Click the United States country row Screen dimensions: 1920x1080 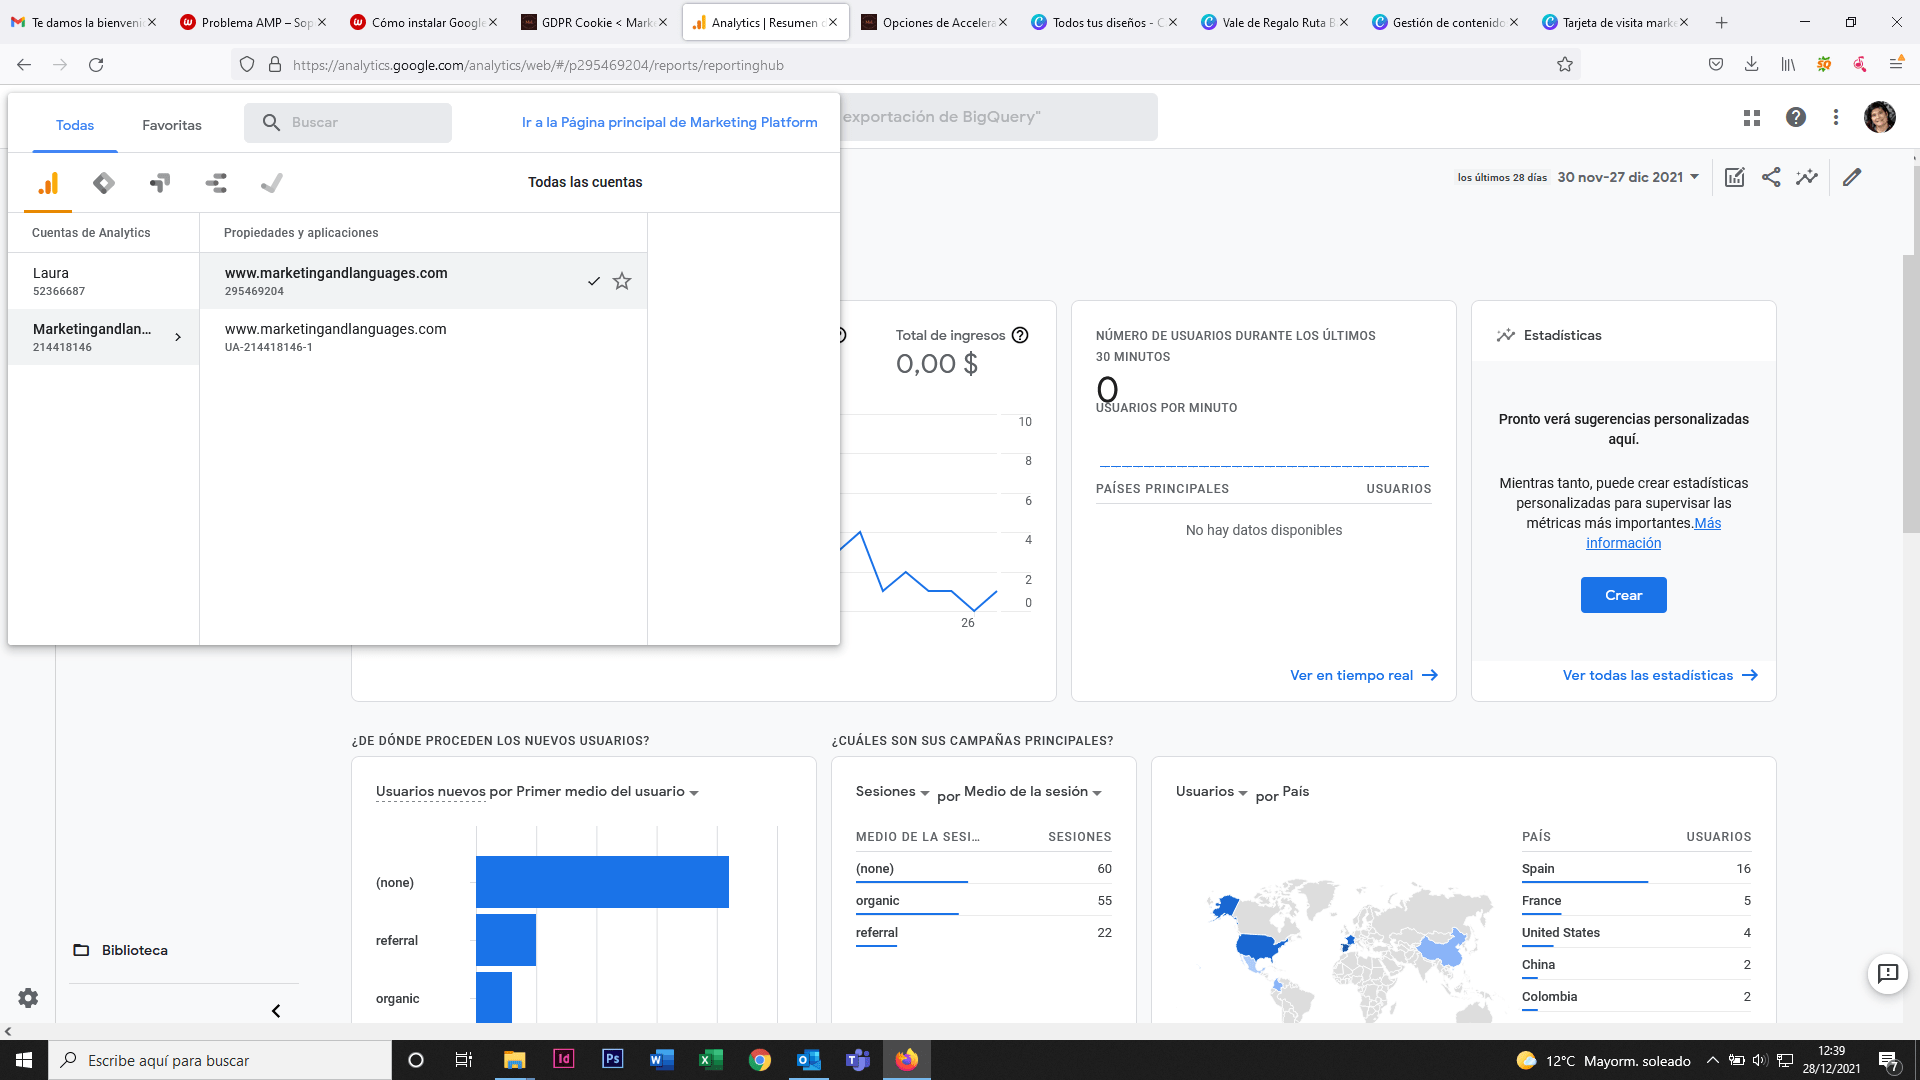pyautogui.click(x=1636, y=932)
